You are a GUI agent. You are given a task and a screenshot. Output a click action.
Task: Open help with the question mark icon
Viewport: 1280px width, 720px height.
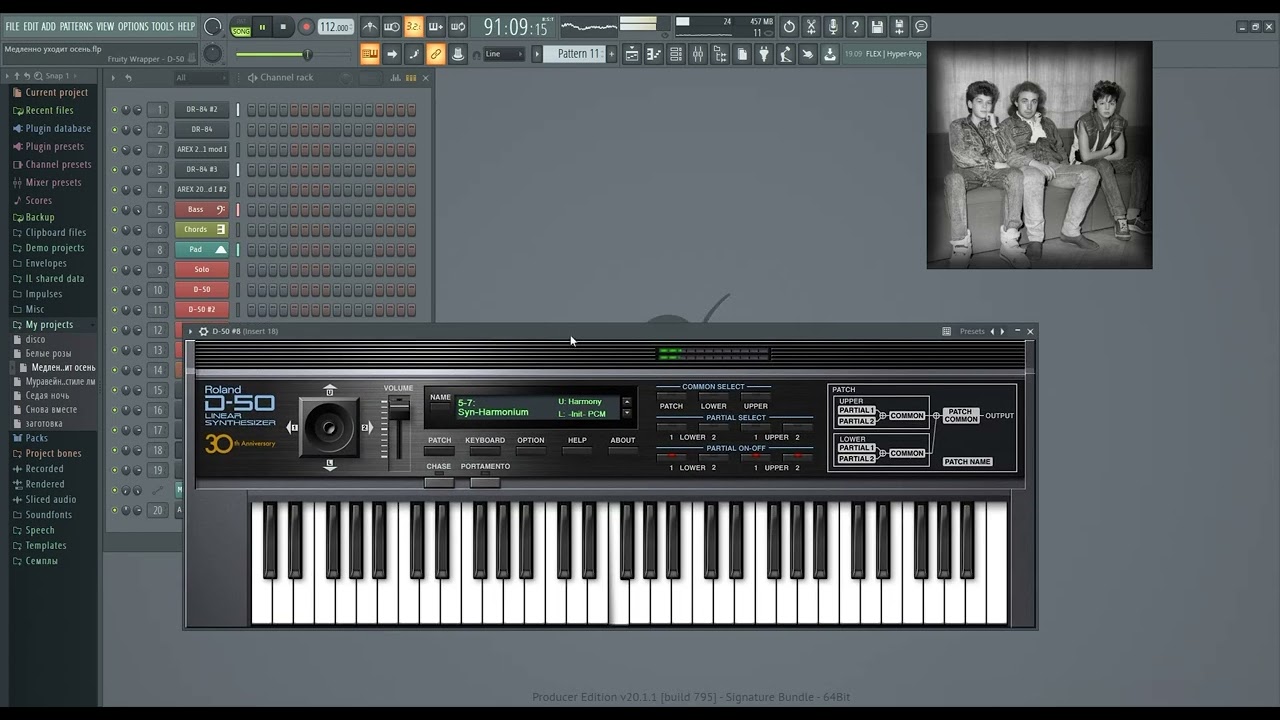855,27
